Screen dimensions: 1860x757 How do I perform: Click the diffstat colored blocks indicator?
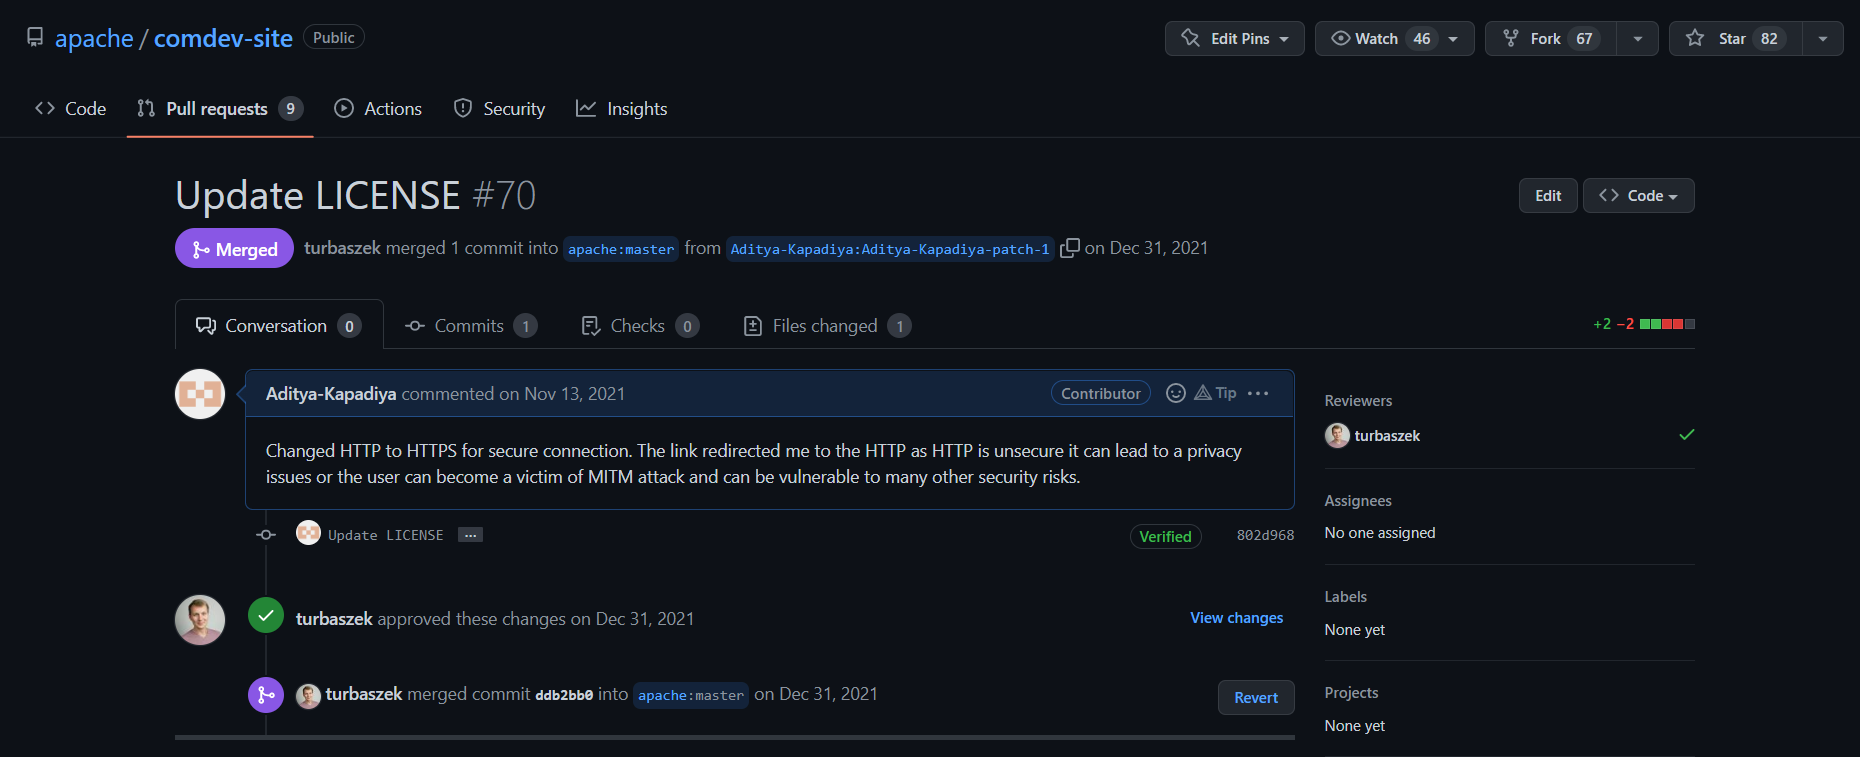[x=1667, y=324]
